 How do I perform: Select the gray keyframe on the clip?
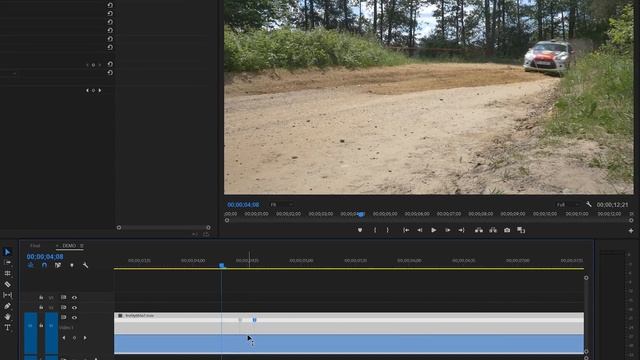[x=240, y=320]
